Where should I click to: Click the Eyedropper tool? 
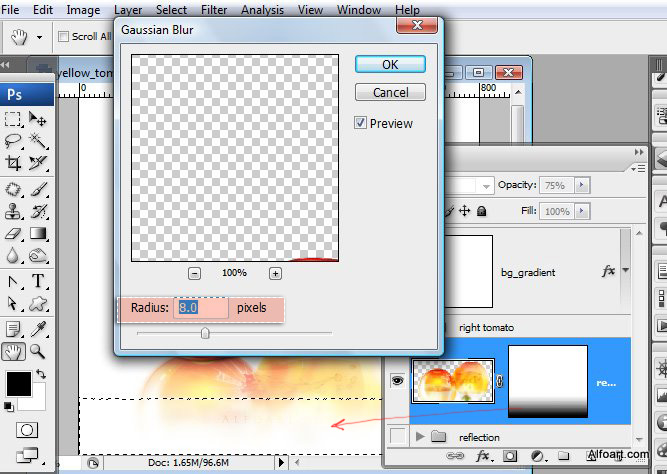point(39,328)
